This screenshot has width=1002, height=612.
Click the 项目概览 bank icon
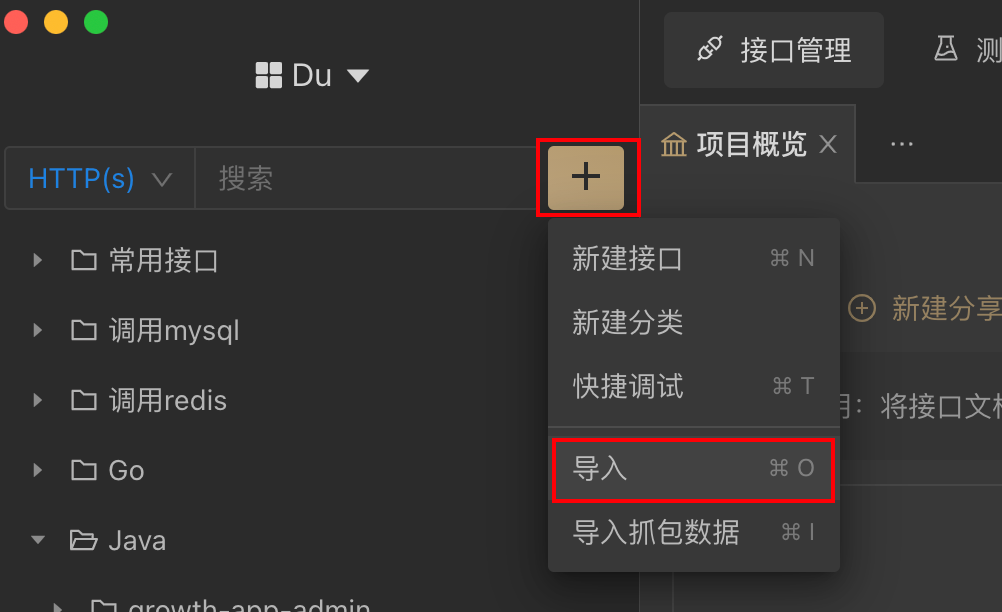[674, 145]
